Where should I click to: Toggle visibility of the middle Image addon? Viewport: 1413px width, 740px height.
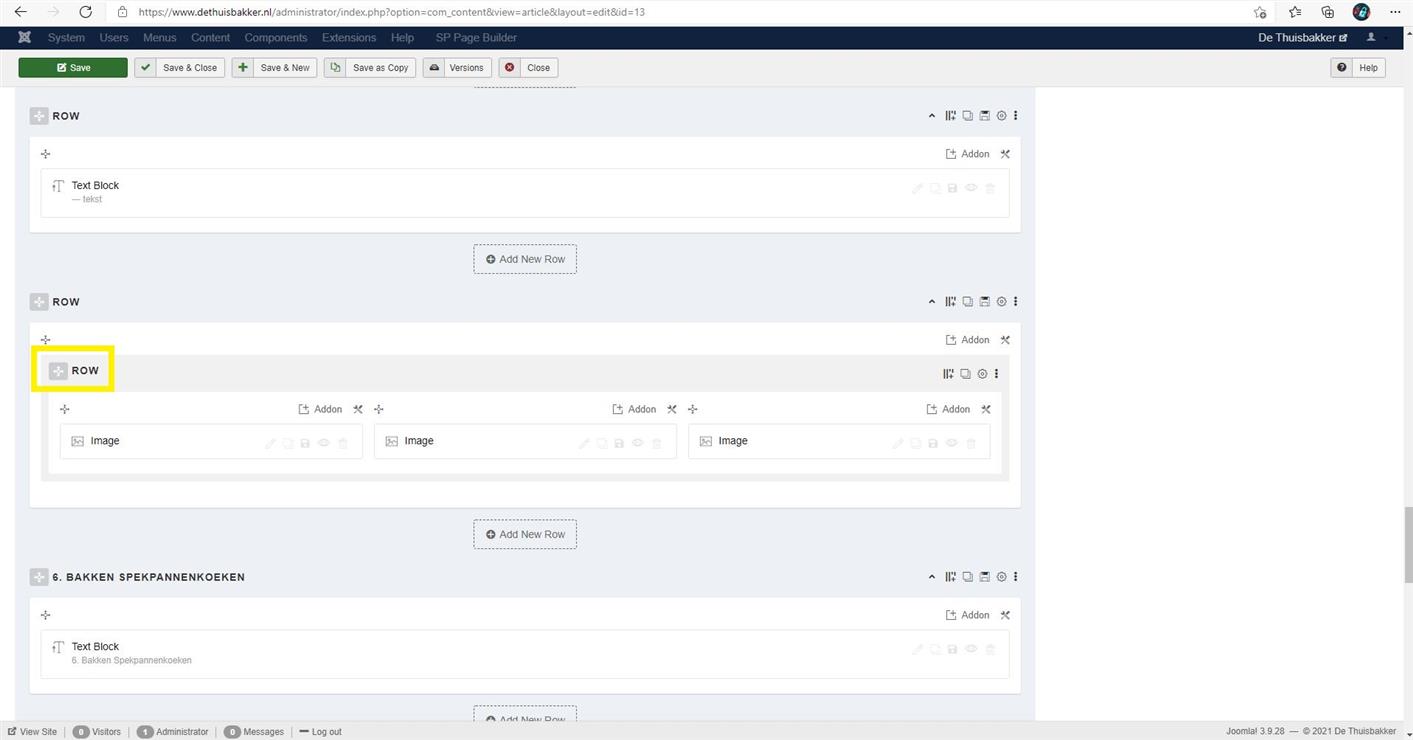[x=638, y=443]
